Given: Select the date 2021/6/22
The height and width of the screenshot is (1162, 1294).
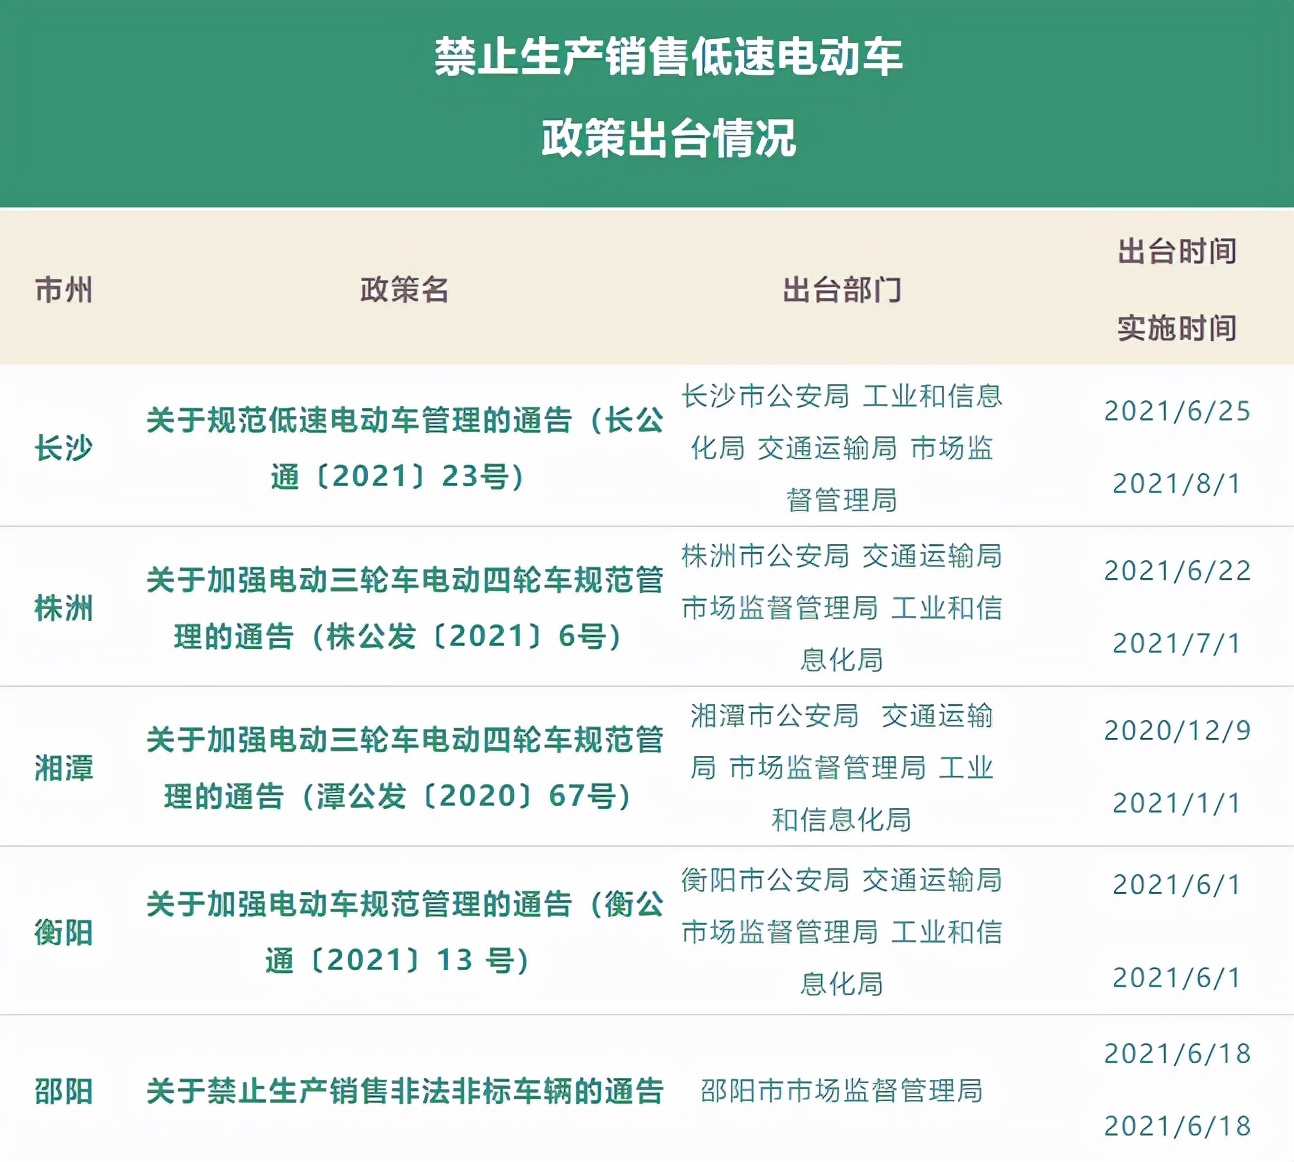Looking at the screenshot, I should 1177,571.
